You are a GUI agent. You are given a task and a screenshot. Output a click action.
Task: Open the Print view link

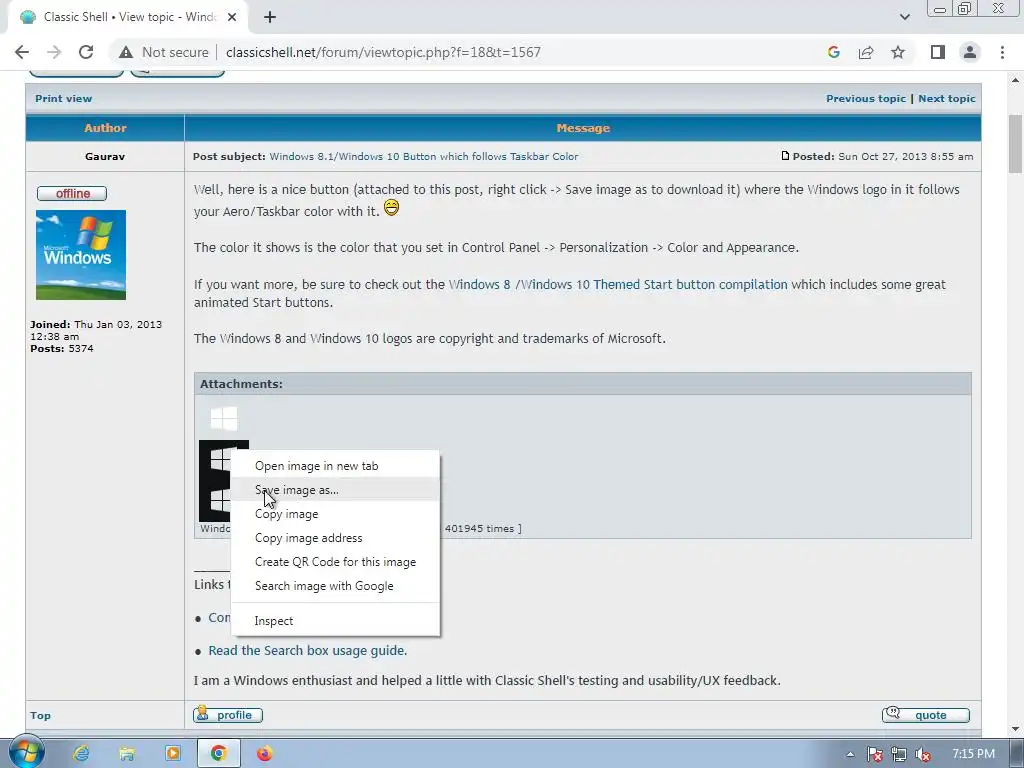pyautogui.click(x=63, y=99)
